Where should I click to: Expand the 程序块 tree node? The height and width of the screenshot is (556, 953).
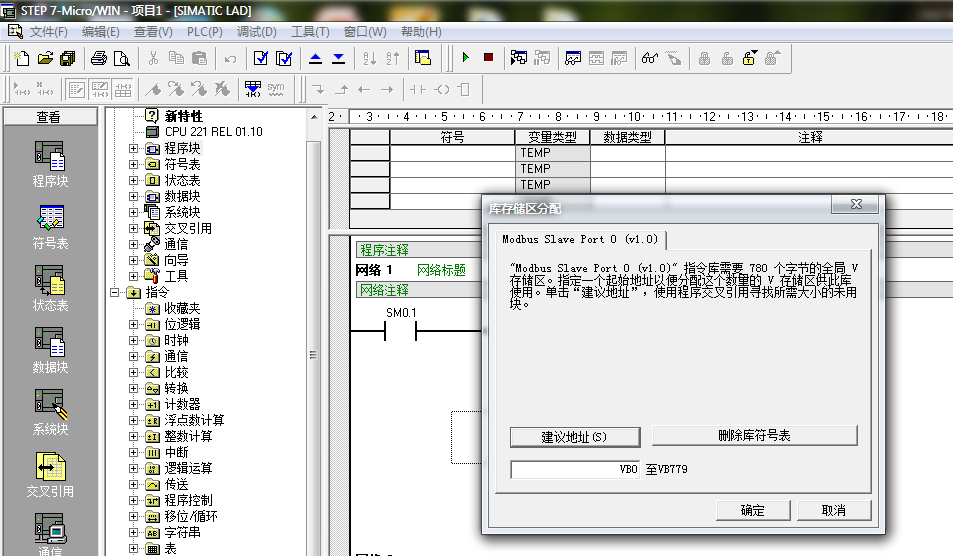pos(134,149)
